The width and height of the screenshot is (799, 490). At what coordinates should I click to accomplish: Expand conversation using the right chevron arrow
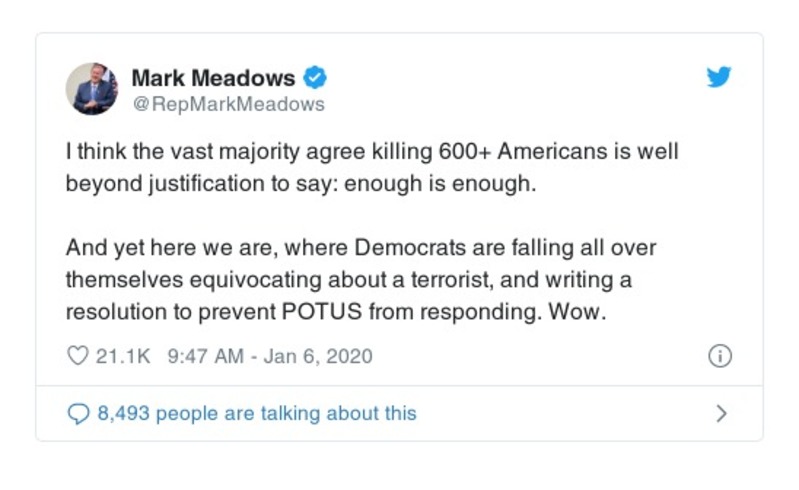point(722,413)
